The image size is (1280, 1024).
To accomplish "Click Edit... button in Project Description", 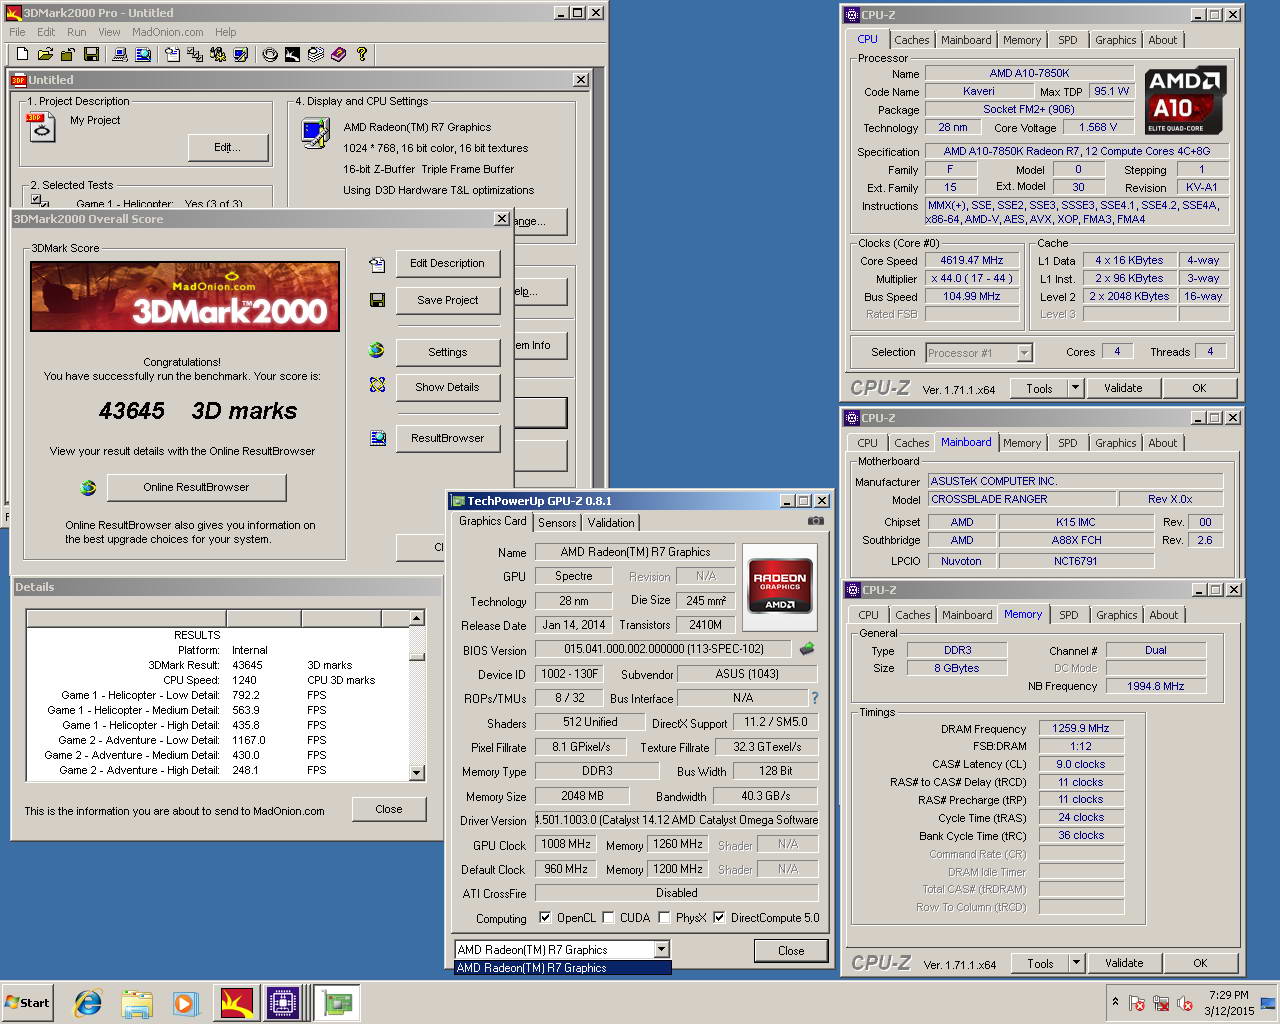I will [228, 147].
